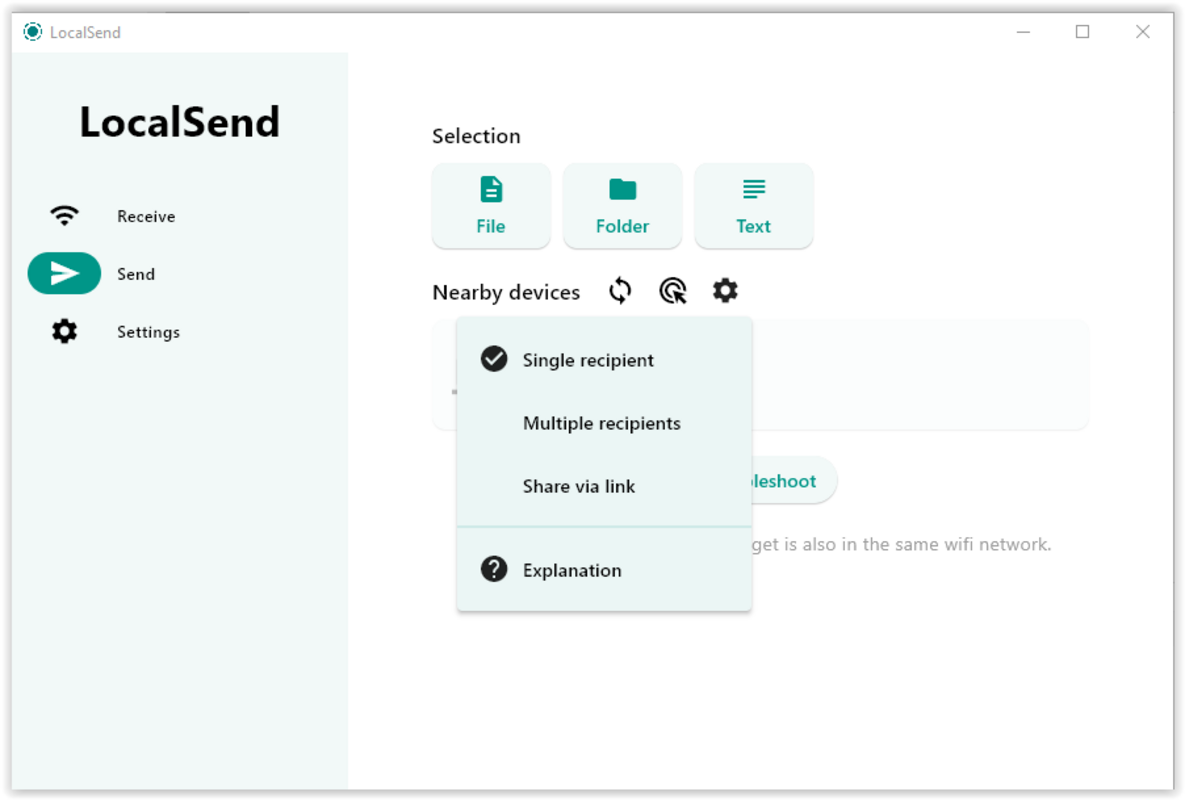
Task: Close the LocalSend window
Action: pos(1142,32)
